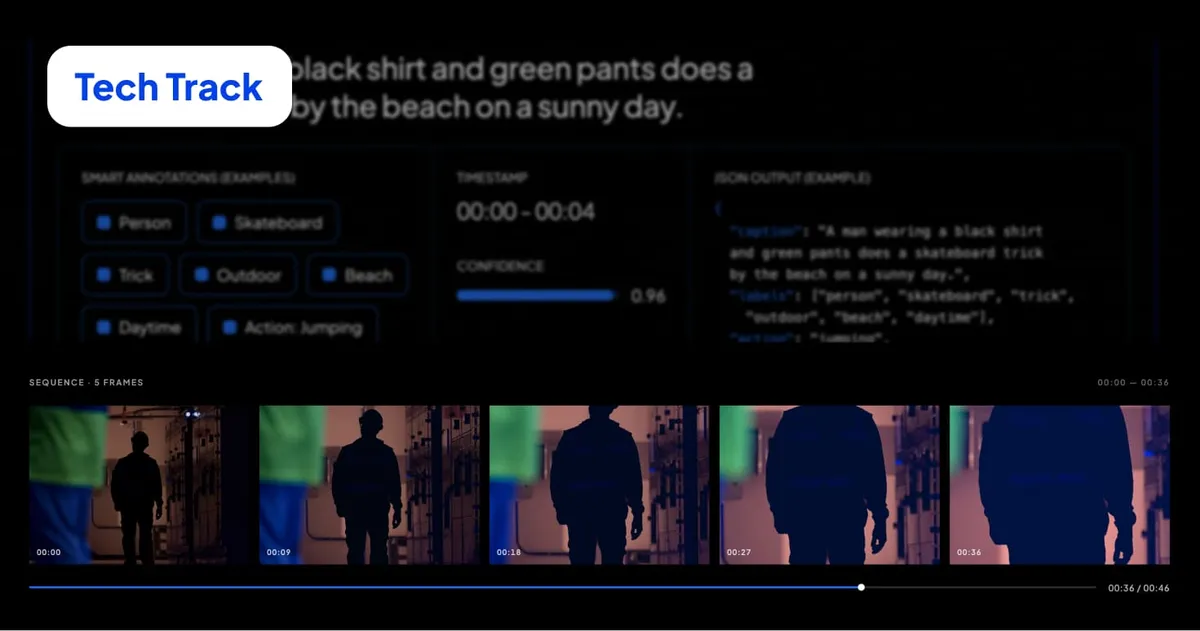Image resolution: width=1200 pixels, height=631 pixels.
Task: Click the 00:00 — 00:36 range label
Action: click(1133, 382)
